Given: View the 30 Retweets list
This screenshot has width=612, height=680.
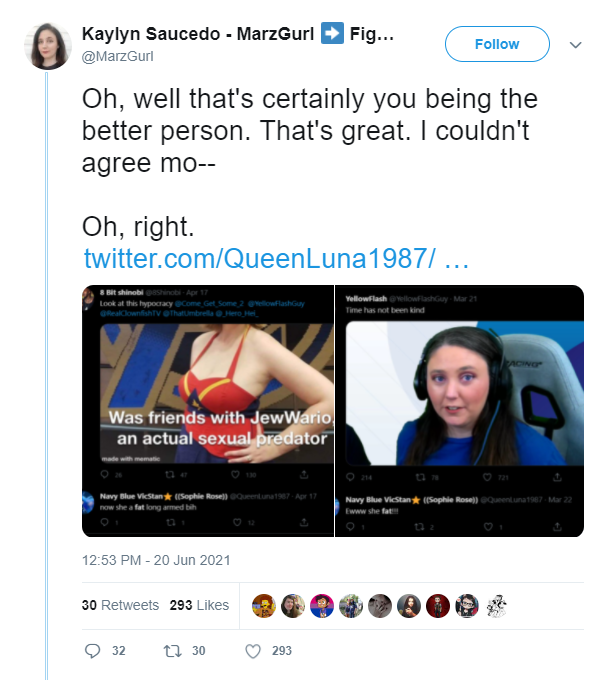Looking at the screenshot, I should [120, 605].
